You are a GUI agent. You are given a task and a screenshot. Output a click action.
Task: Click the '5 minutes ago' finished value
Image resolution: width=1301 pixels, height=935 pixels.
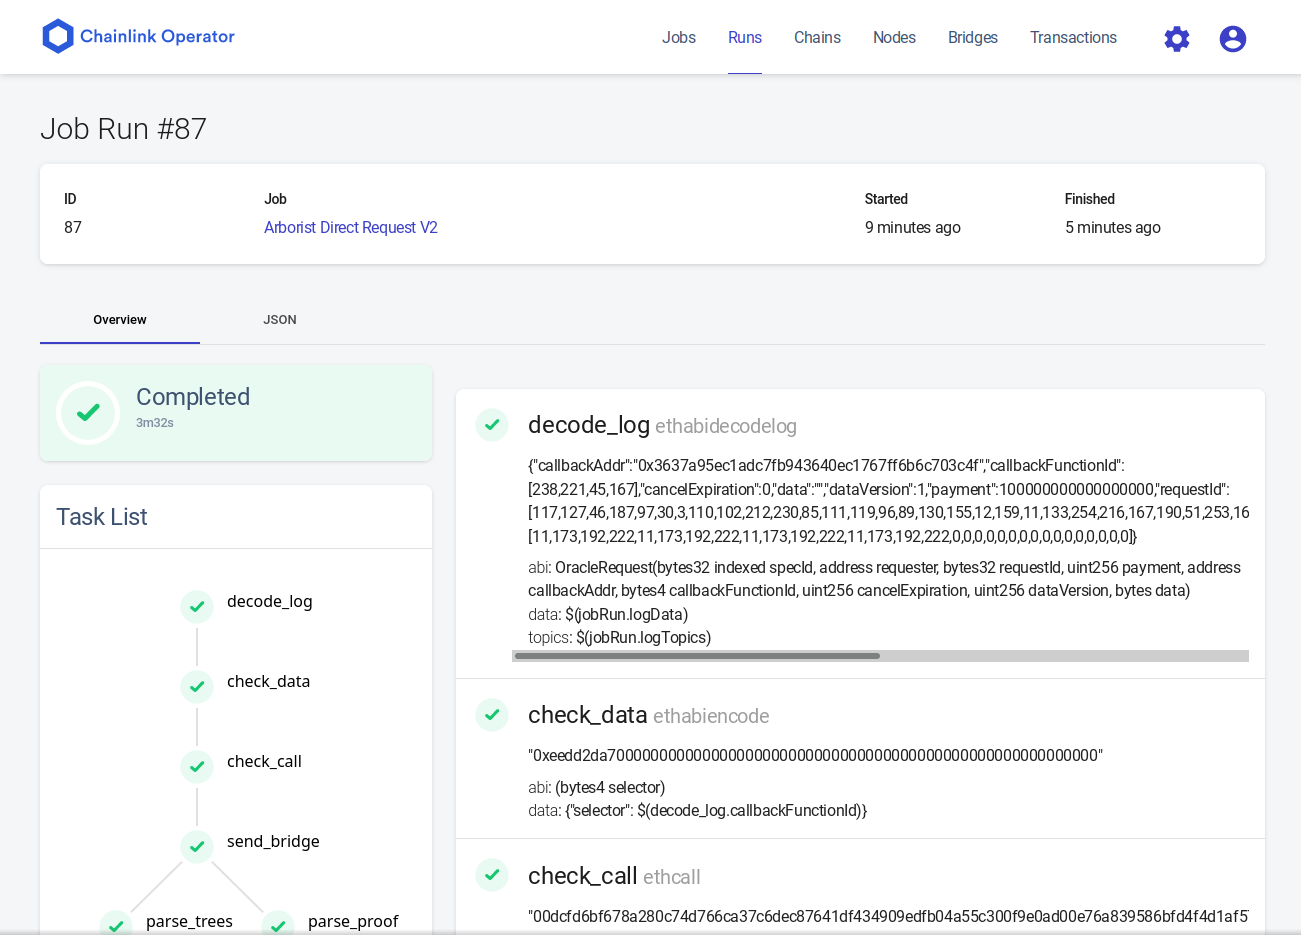click(x=1113, y=227)
